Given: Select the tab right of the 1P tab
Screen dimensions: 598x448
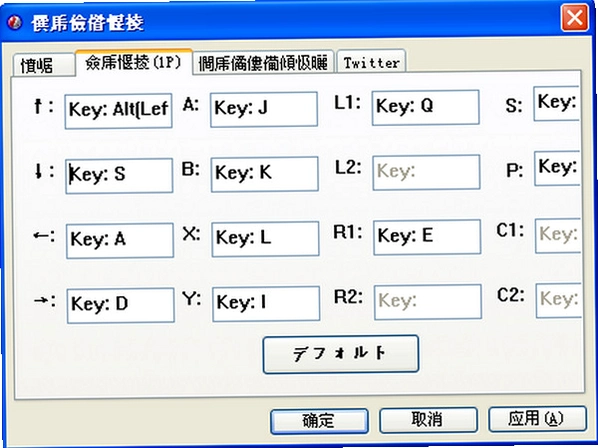Looking at the screenshot, I should coord(264,63).
